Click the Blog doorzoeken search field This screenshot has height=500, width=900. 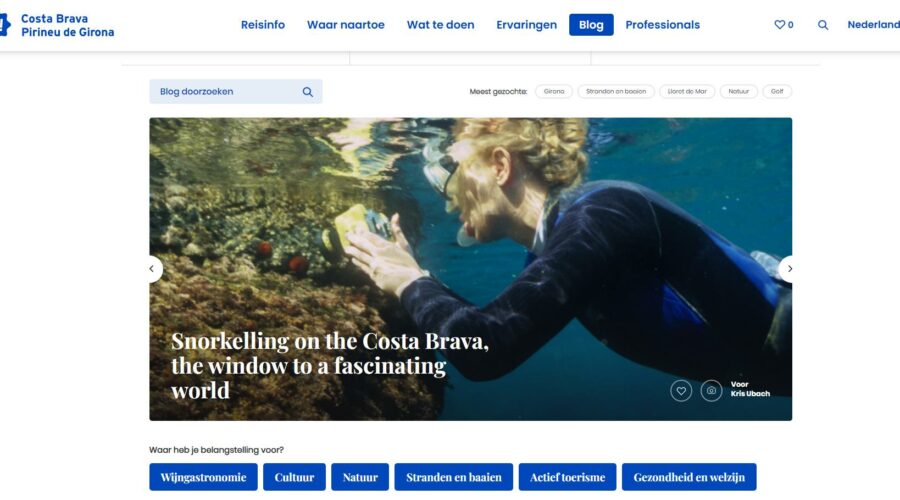pyautogui.click(x=236, y=92)
